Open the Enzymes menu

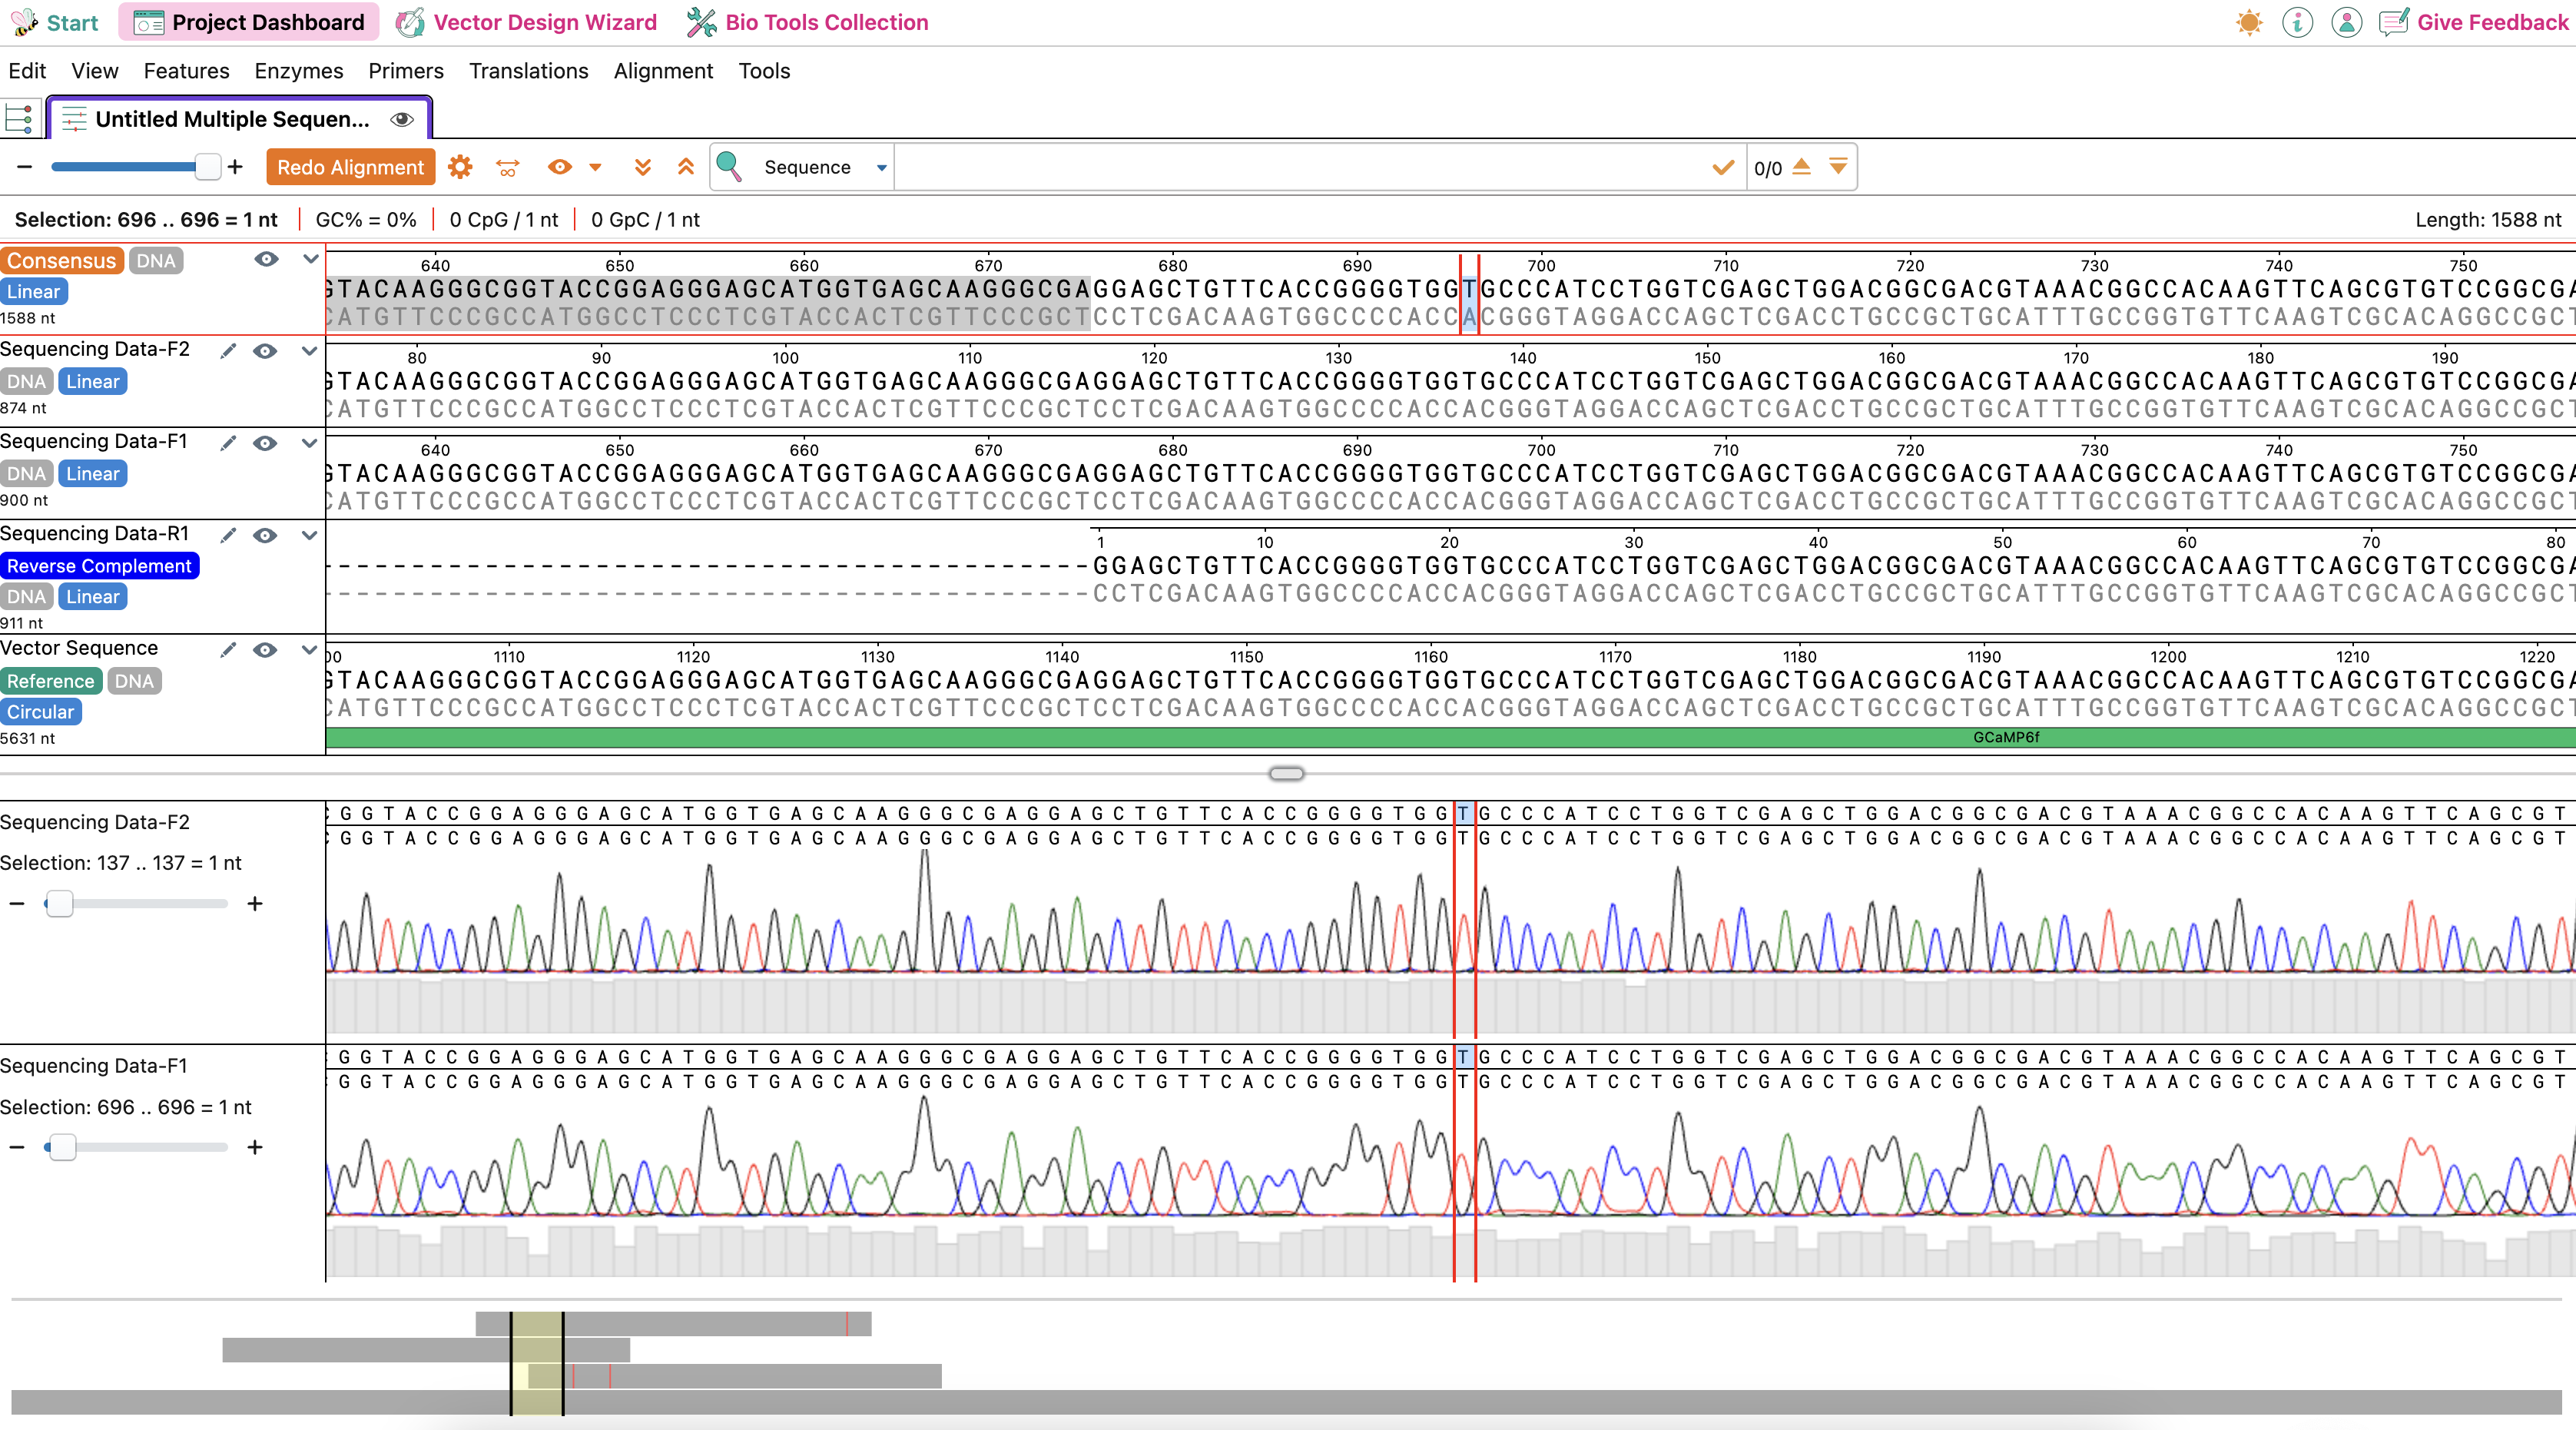(298, 71)
